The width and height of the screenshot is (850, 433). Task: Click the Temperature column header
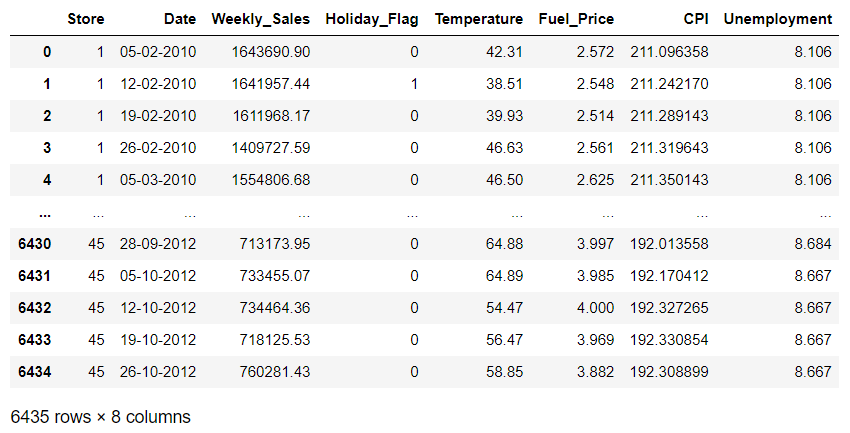coord(479,19)
